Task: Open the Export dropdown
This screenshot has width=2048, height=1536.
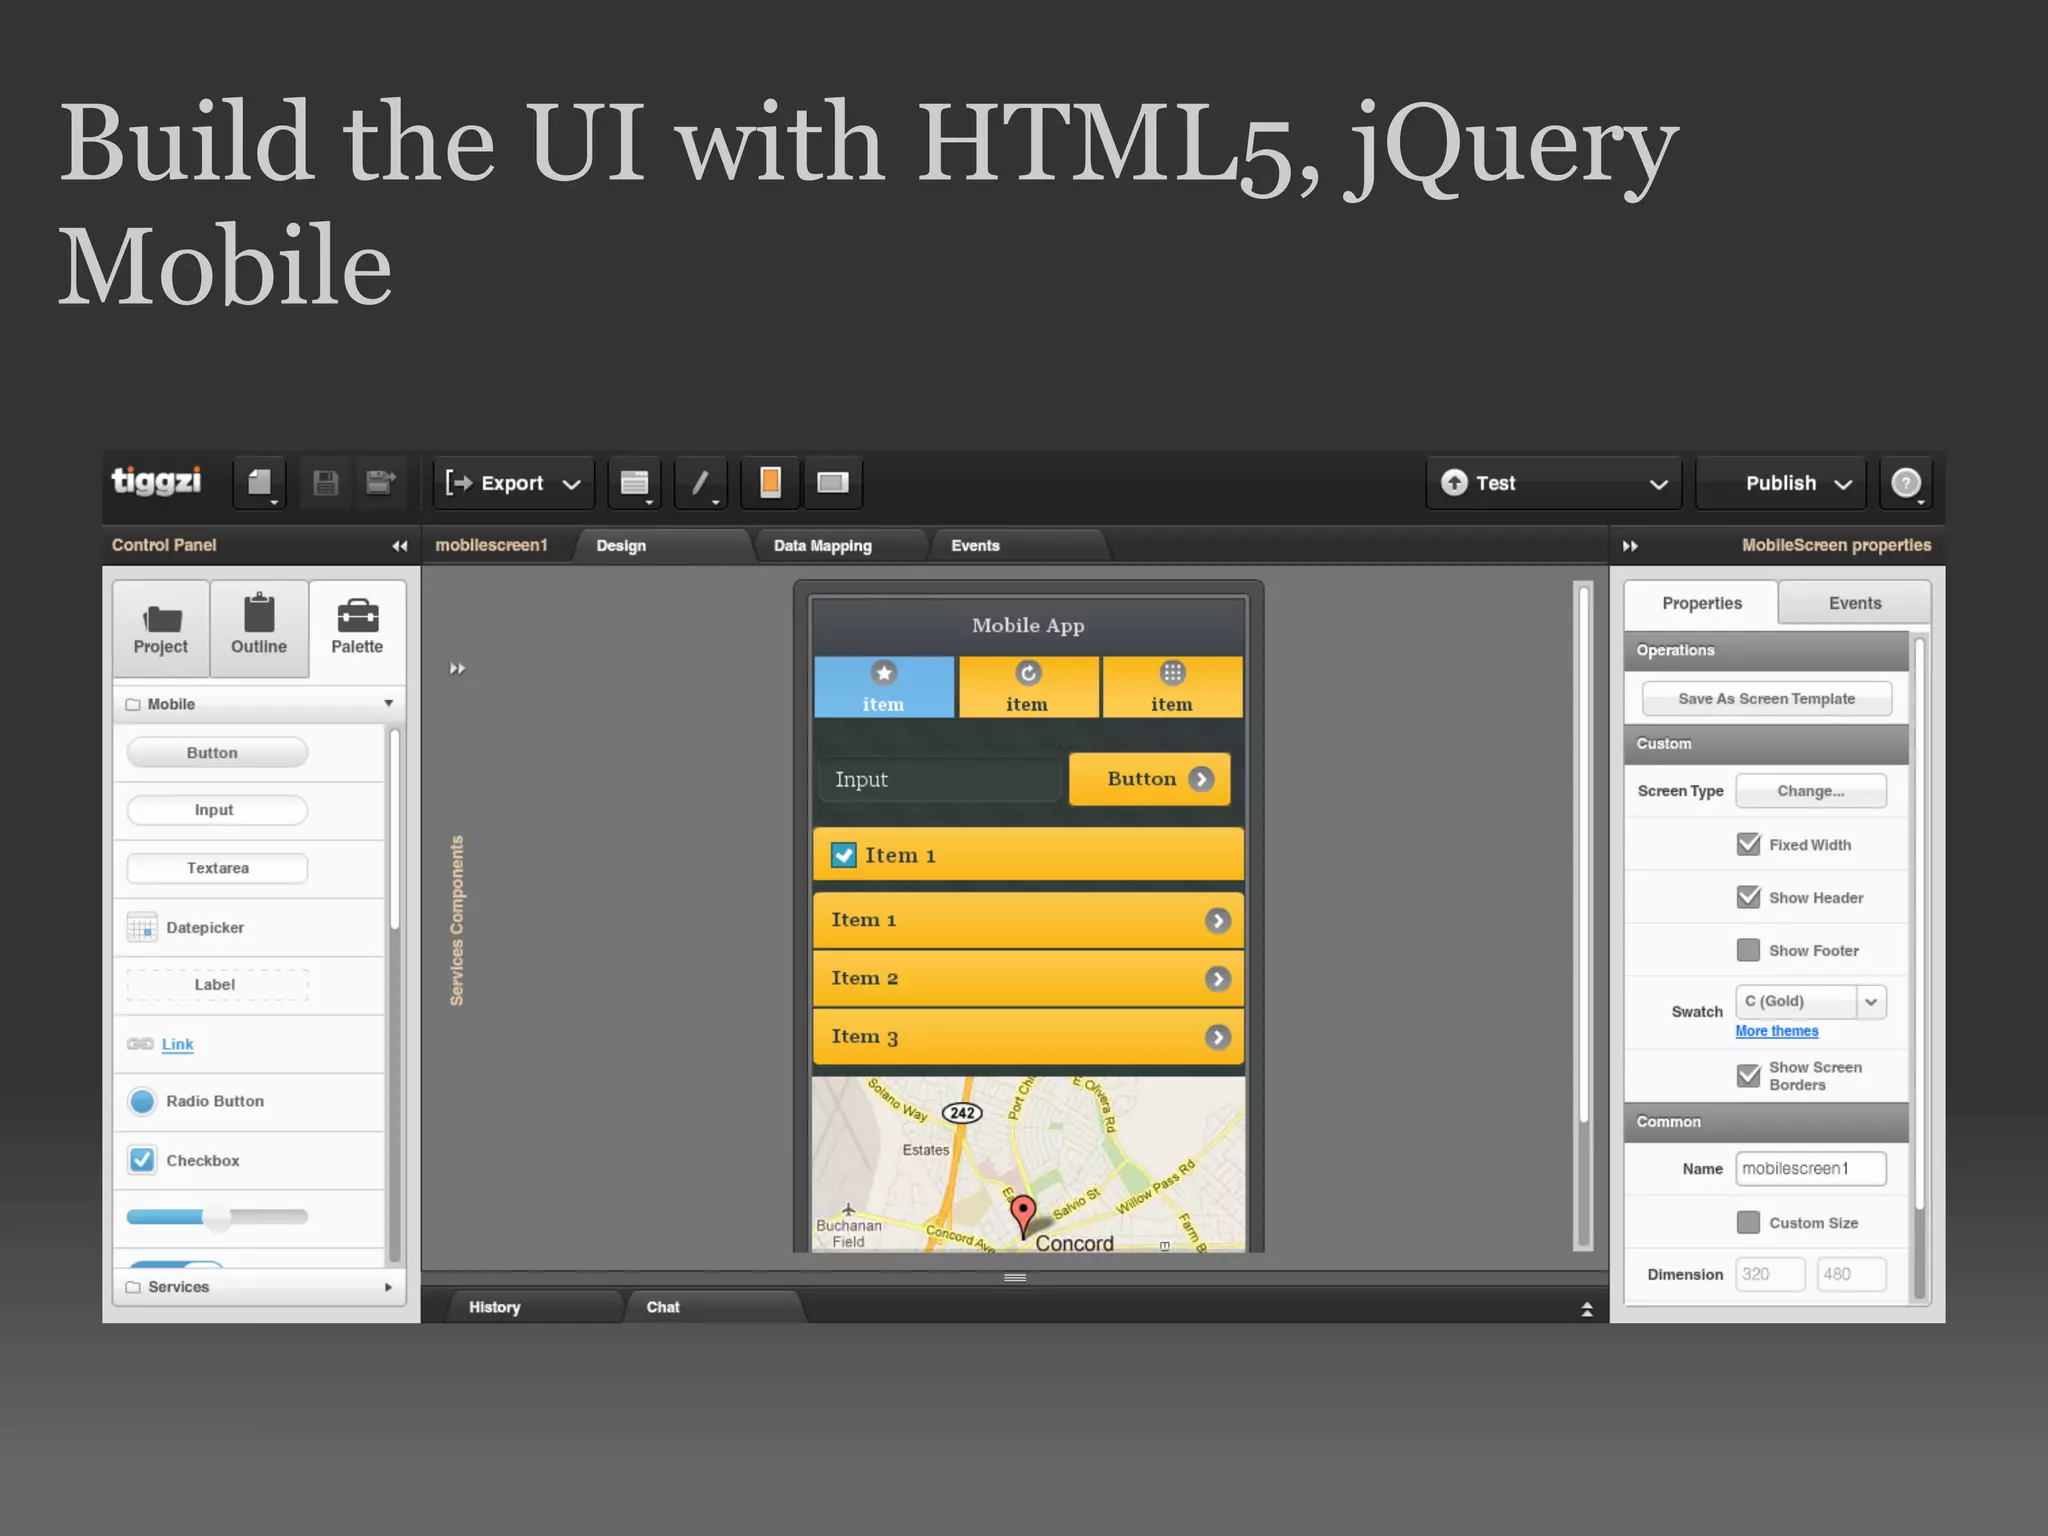Action: pyautogui.click(x=514, y=483)
